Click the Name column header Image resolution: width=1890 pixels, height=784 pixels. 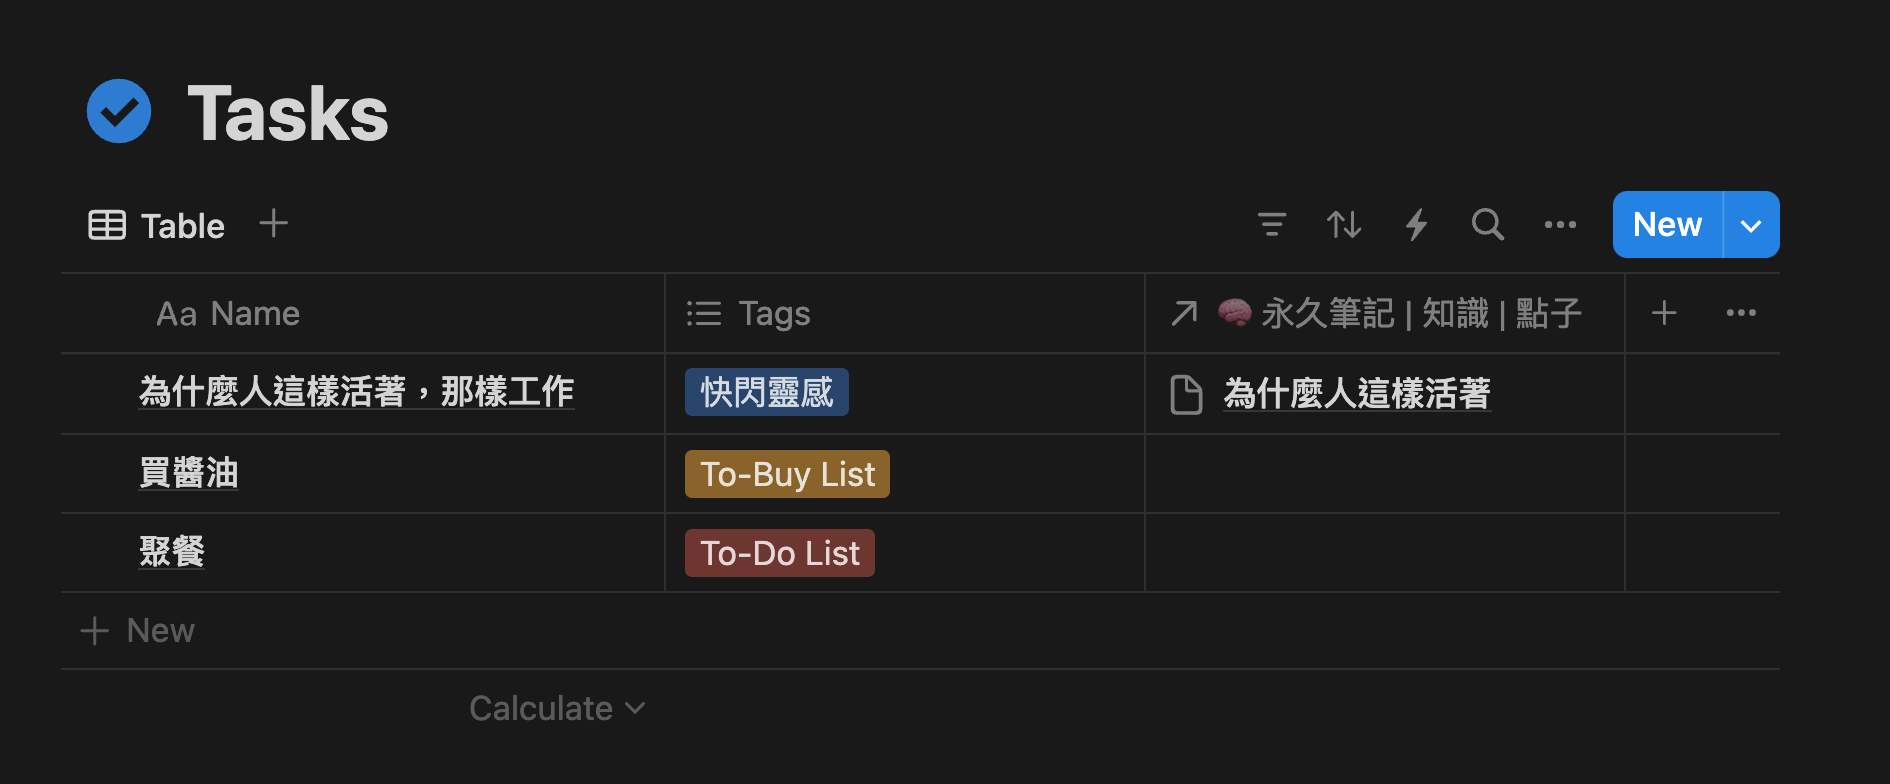pyautogui.click(x=228, y=314)
